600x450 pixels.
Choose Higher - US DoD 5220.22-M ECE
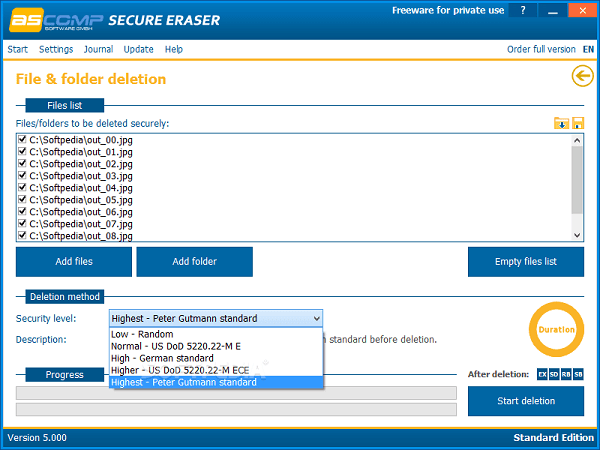click(x=216, y=370)
